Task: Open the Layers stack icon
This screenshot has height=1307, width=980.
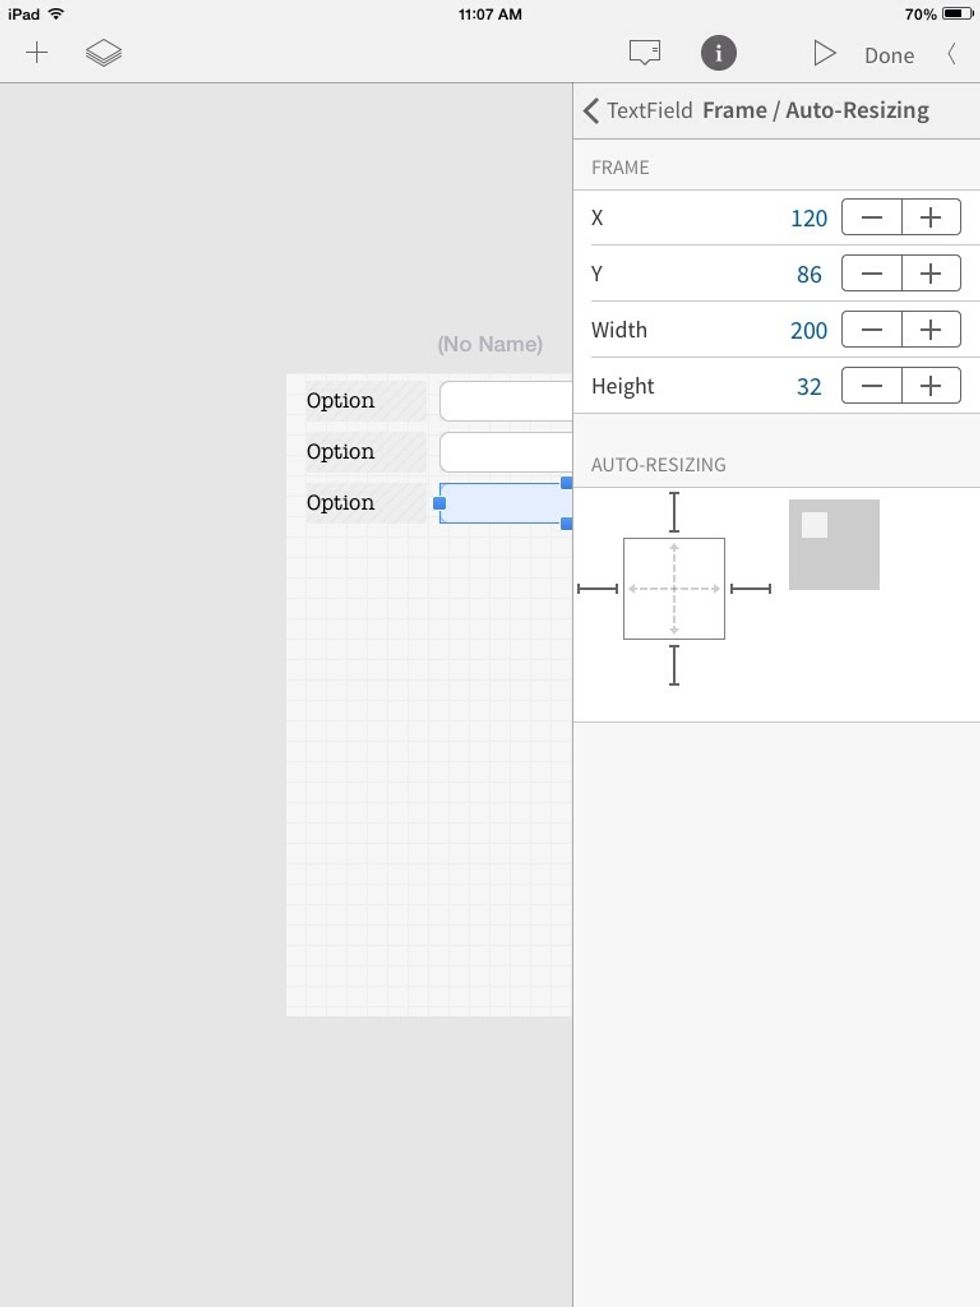Action: (104, 52)
